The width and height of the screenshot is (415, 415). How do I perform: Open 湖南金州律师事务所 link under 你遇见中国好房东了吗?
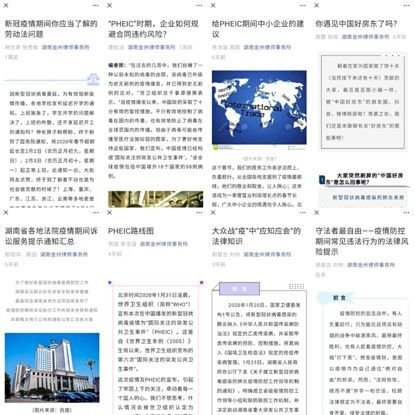[366, 37]
